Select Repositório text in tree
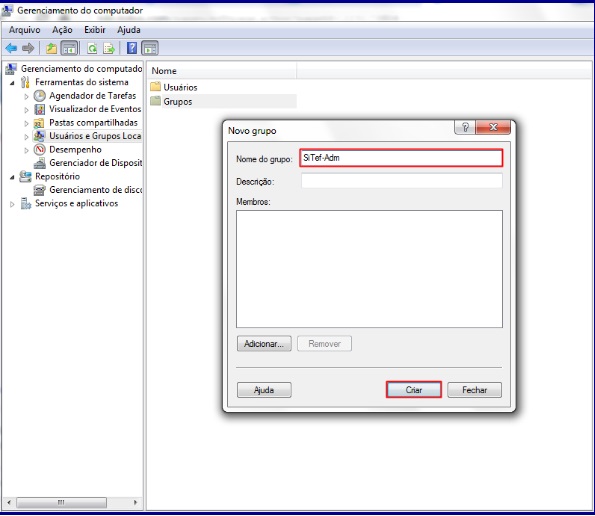This screenshot has height=516, width=595. click(x=57, y=176)
